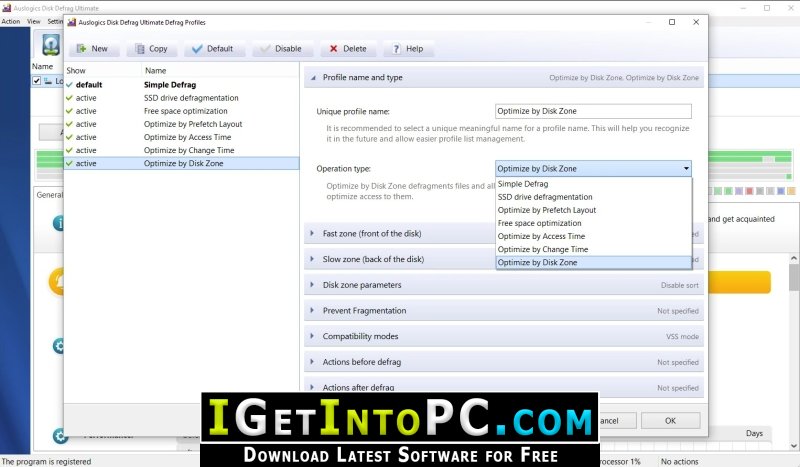Toggle checkmark for Optimize by Prefetch Layout profile

tap(69, 124)
